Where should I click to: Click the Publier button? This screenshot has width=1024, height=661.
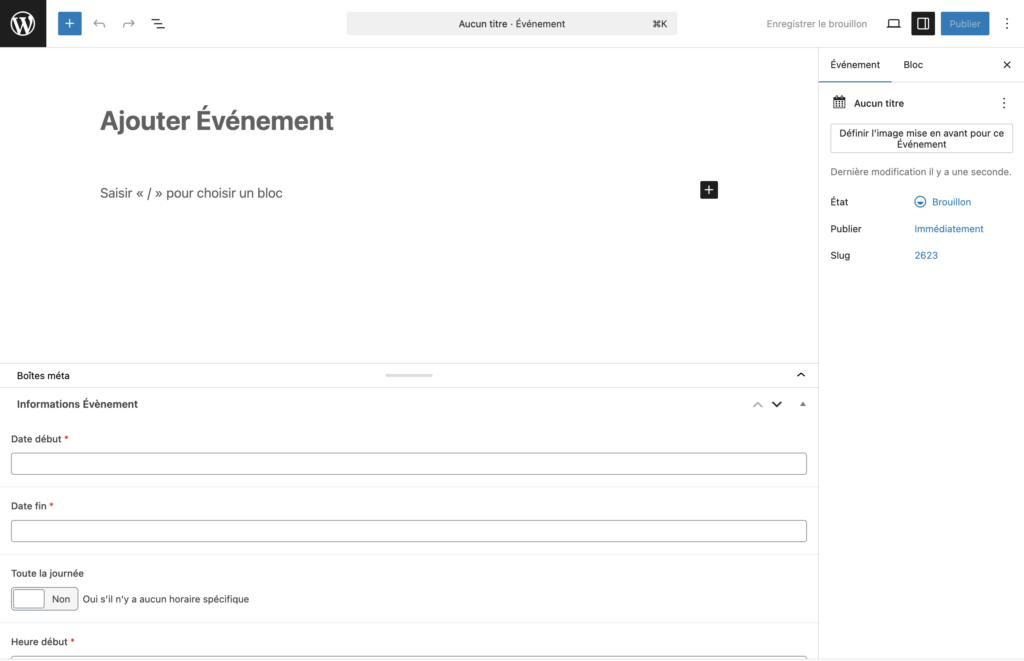coord(965,24)
